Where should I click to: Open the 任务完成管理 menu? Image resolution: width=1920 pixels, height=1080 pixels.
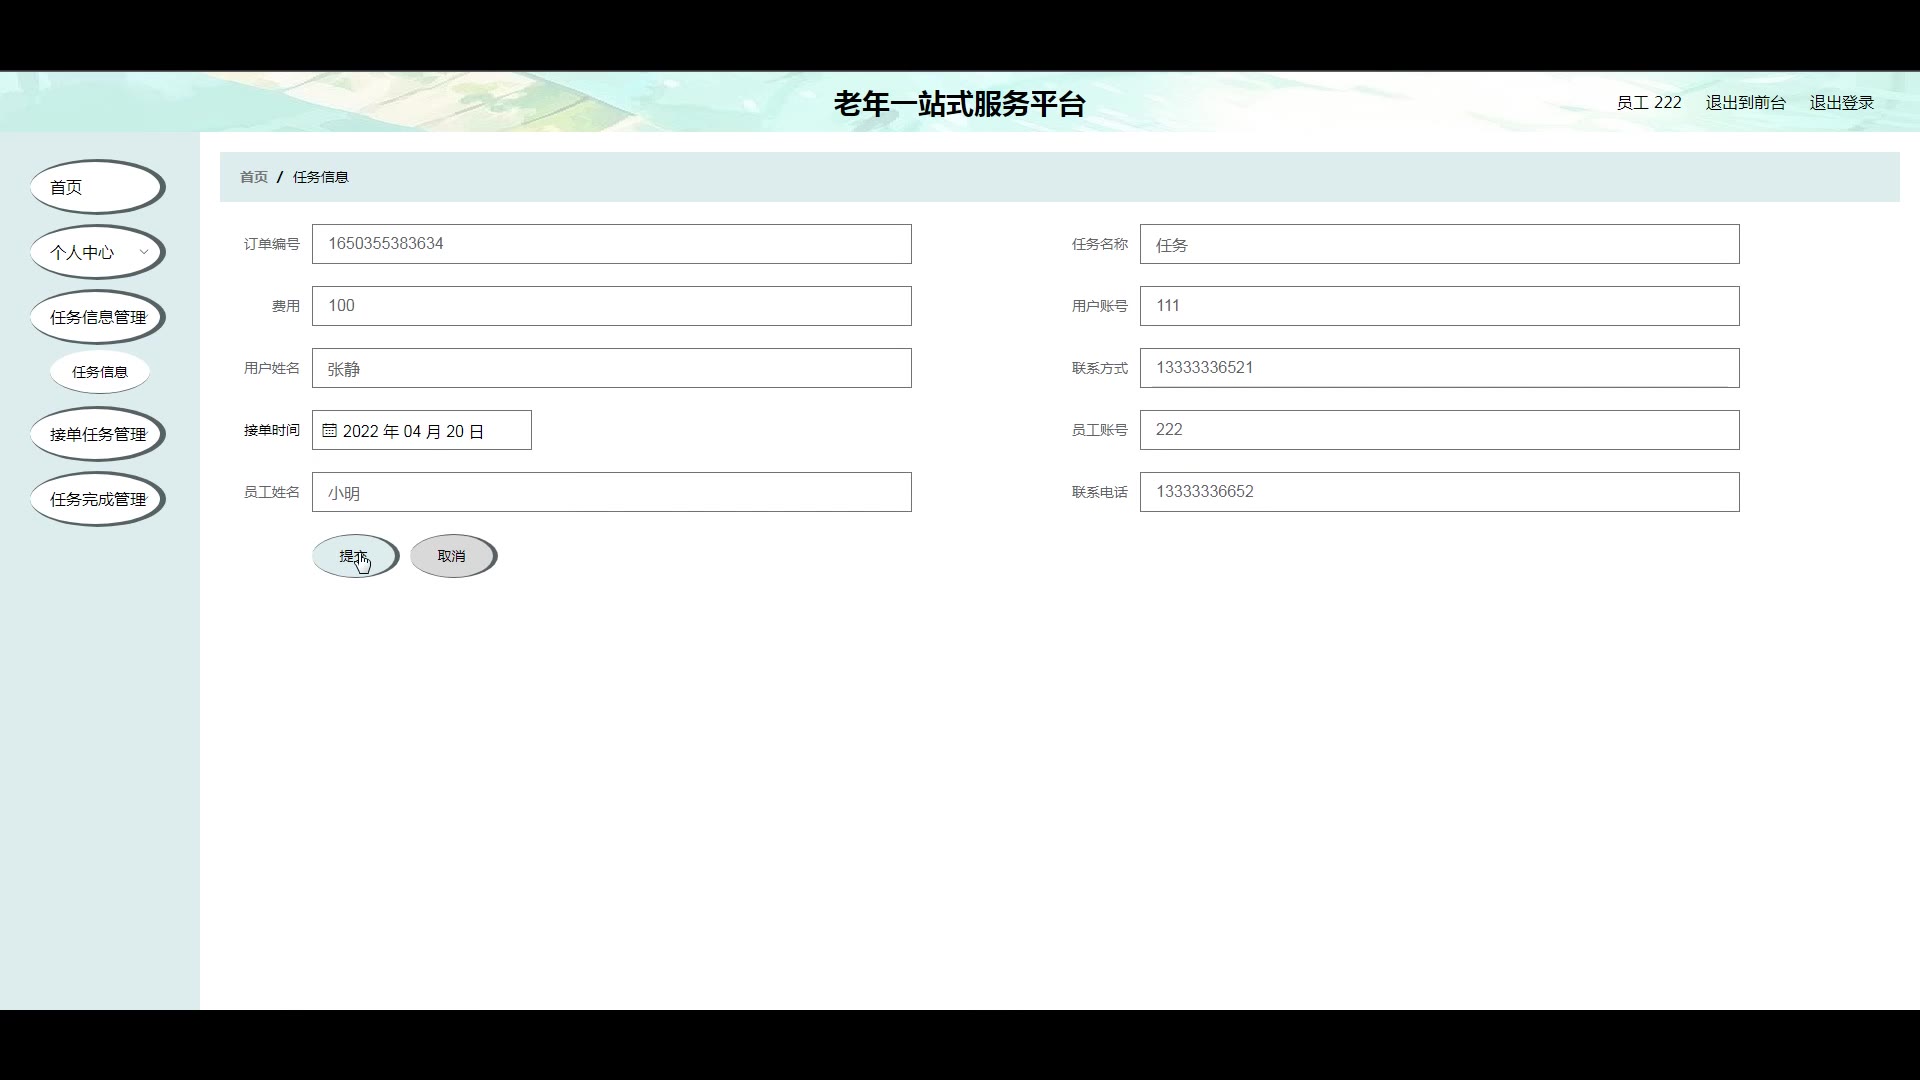[x=97, y=499]
